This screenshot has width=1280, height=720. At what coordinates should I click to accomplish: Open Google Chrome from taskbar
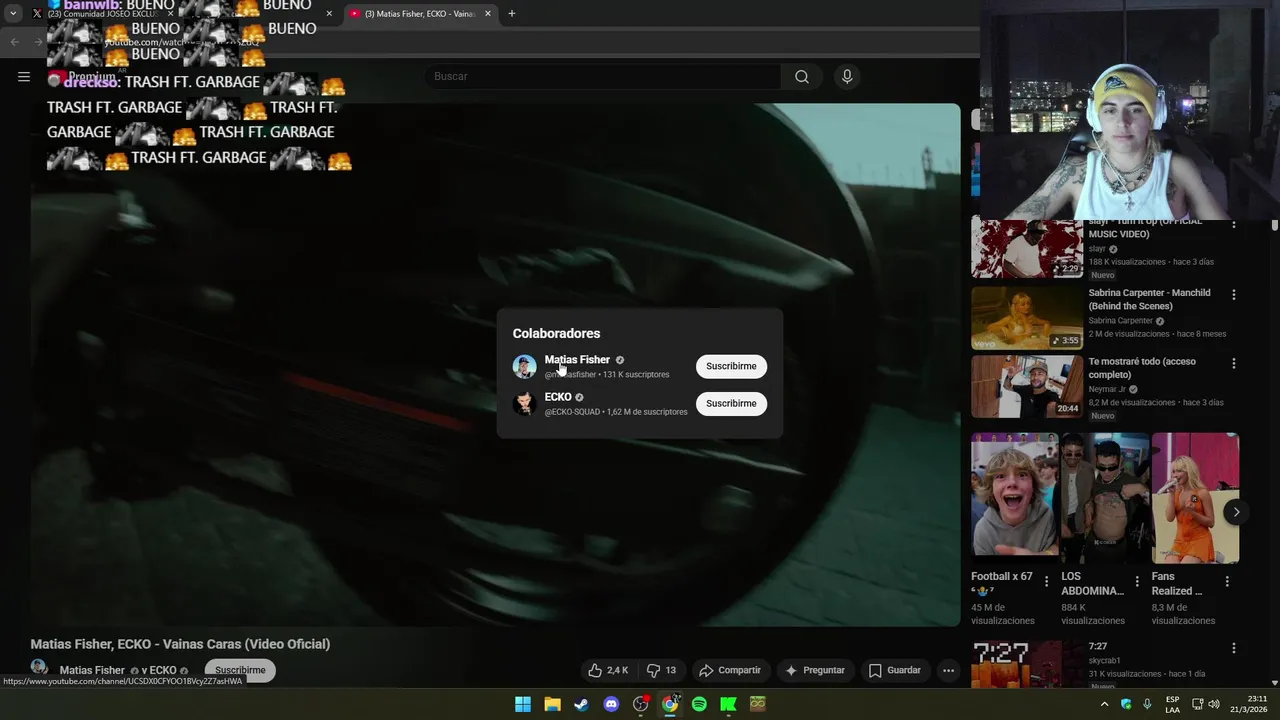click(670, 704)
